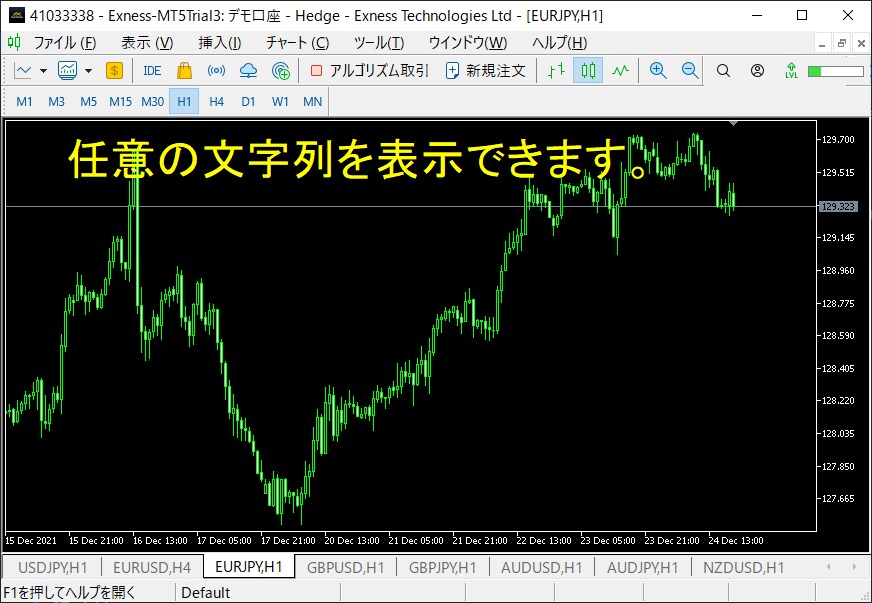Zoom in on the chart
This screenshot has height=603, width=872.
coord(658,71)
